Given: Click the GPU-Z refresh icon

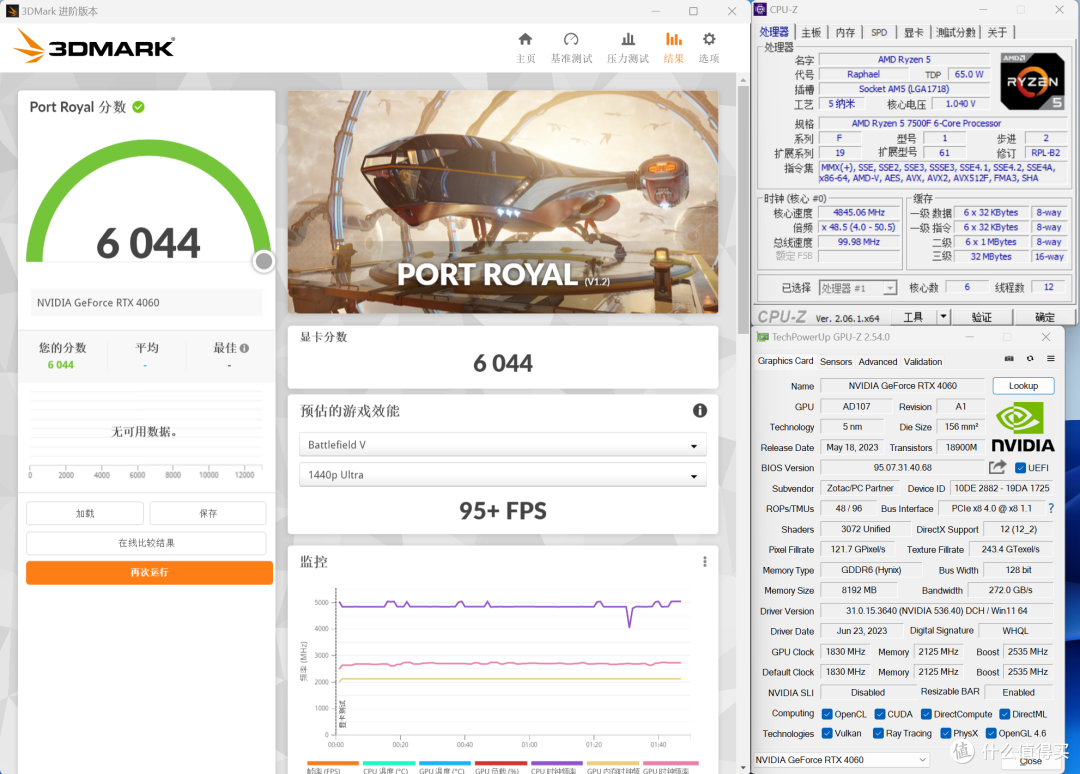Looking at the screenshot, I should tap(1030, 359).
